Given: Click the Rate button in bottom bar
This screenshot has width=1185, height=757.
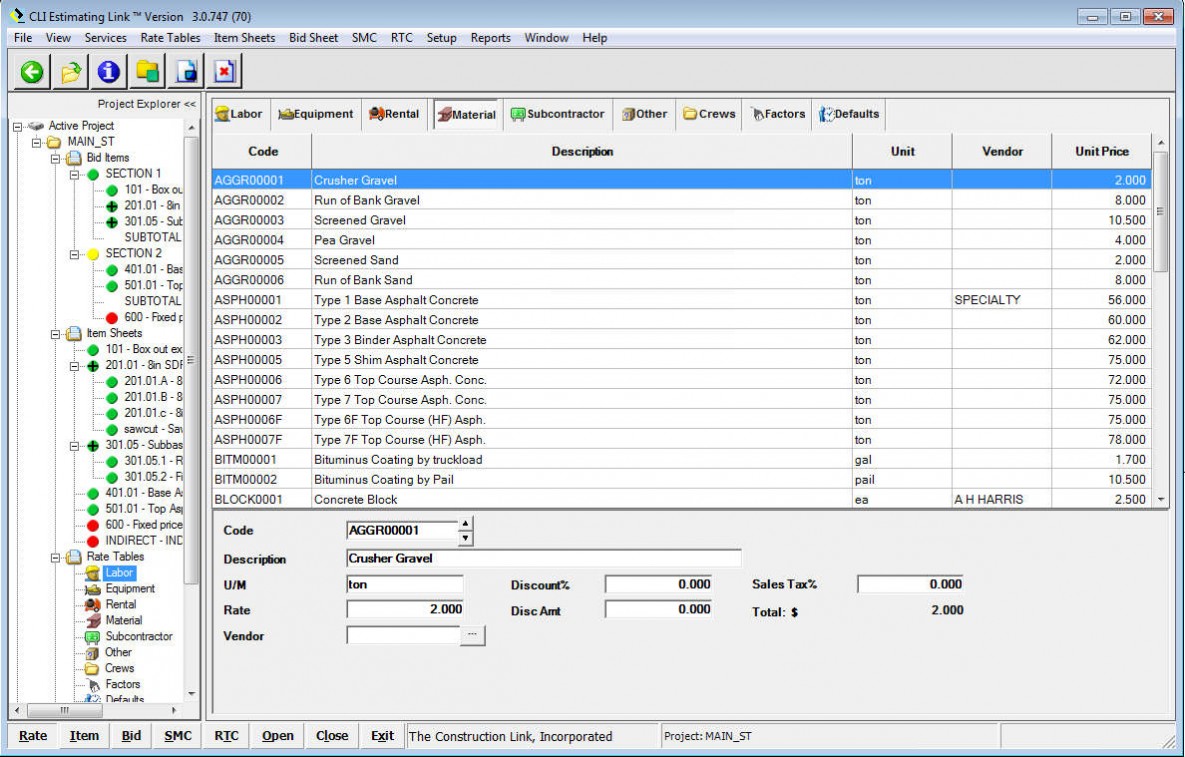Looking at the screenshot, I should click(32, 736).
